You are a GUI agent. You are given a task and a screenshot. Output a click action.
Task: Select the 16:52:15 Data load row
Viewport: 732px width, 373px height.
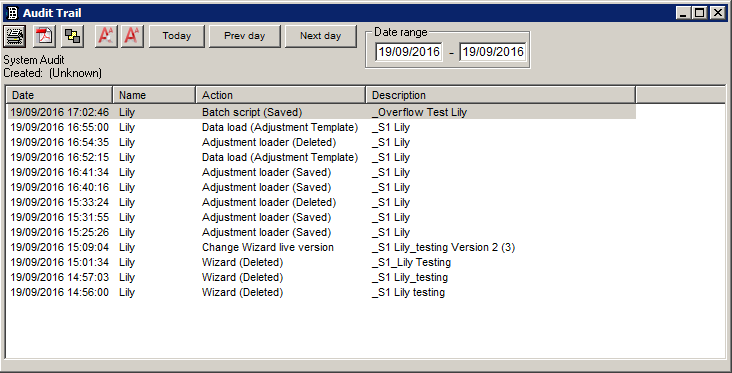tap(321, 157)
